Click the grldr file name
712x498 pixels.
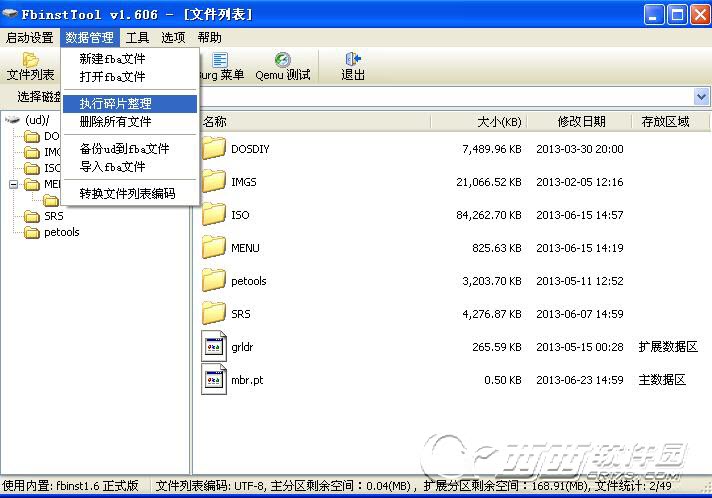point(242,347)
